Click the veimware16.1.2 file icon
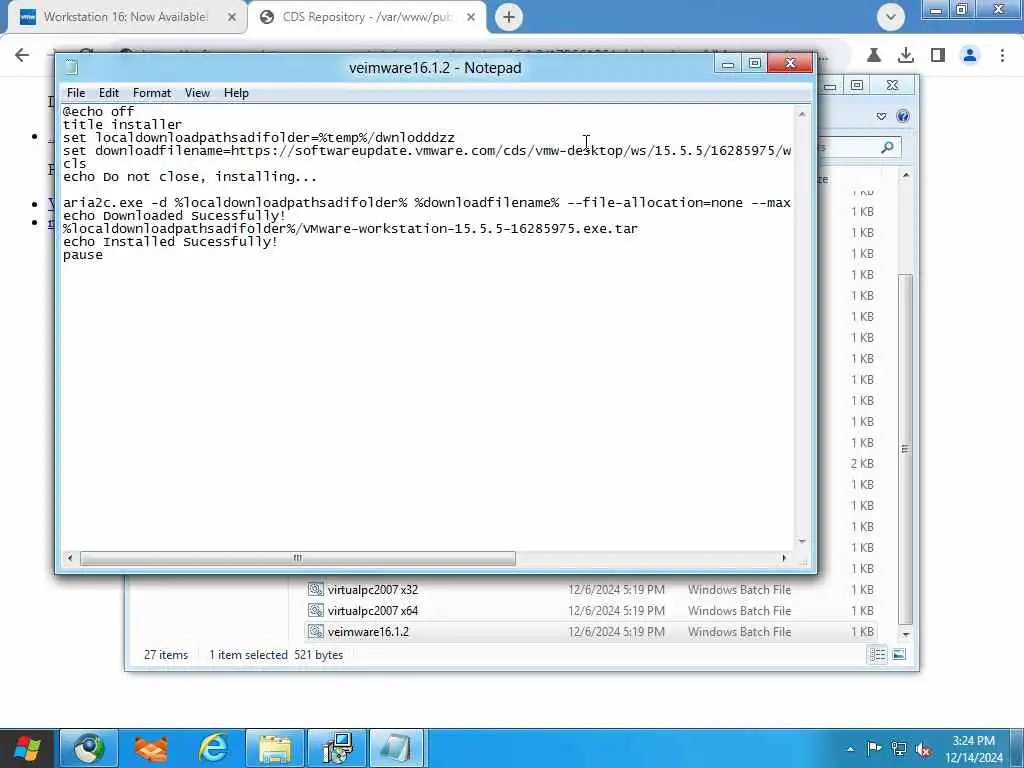This screenshot has width=1024, height=768. click(315, 632)
